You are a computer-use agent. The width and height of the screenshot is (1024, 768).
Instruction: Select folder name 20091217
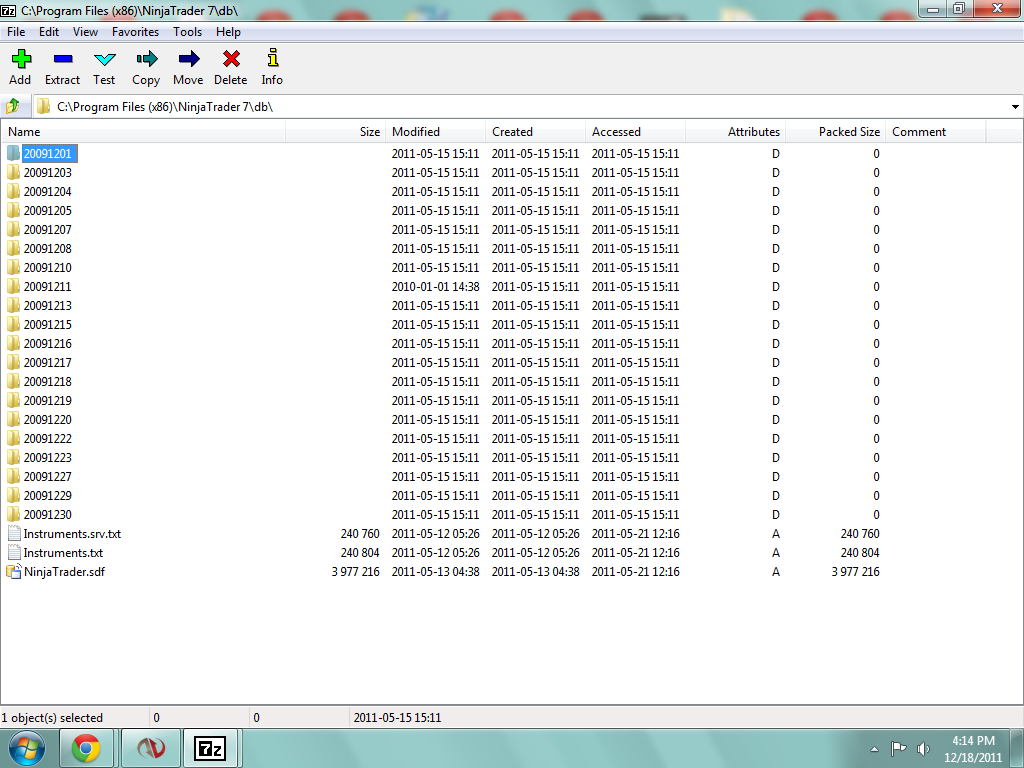(48, 362)
